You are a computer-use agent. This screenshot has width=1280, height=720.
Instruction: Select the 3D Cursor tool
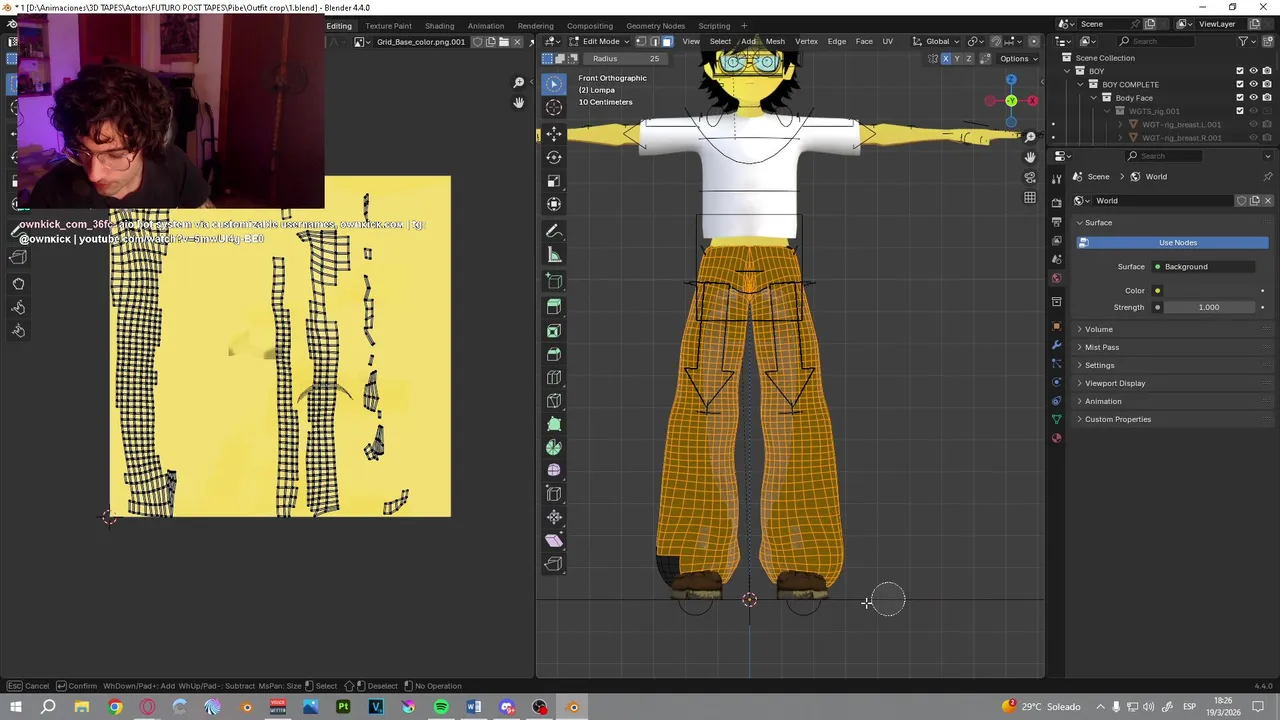point(554,107)
